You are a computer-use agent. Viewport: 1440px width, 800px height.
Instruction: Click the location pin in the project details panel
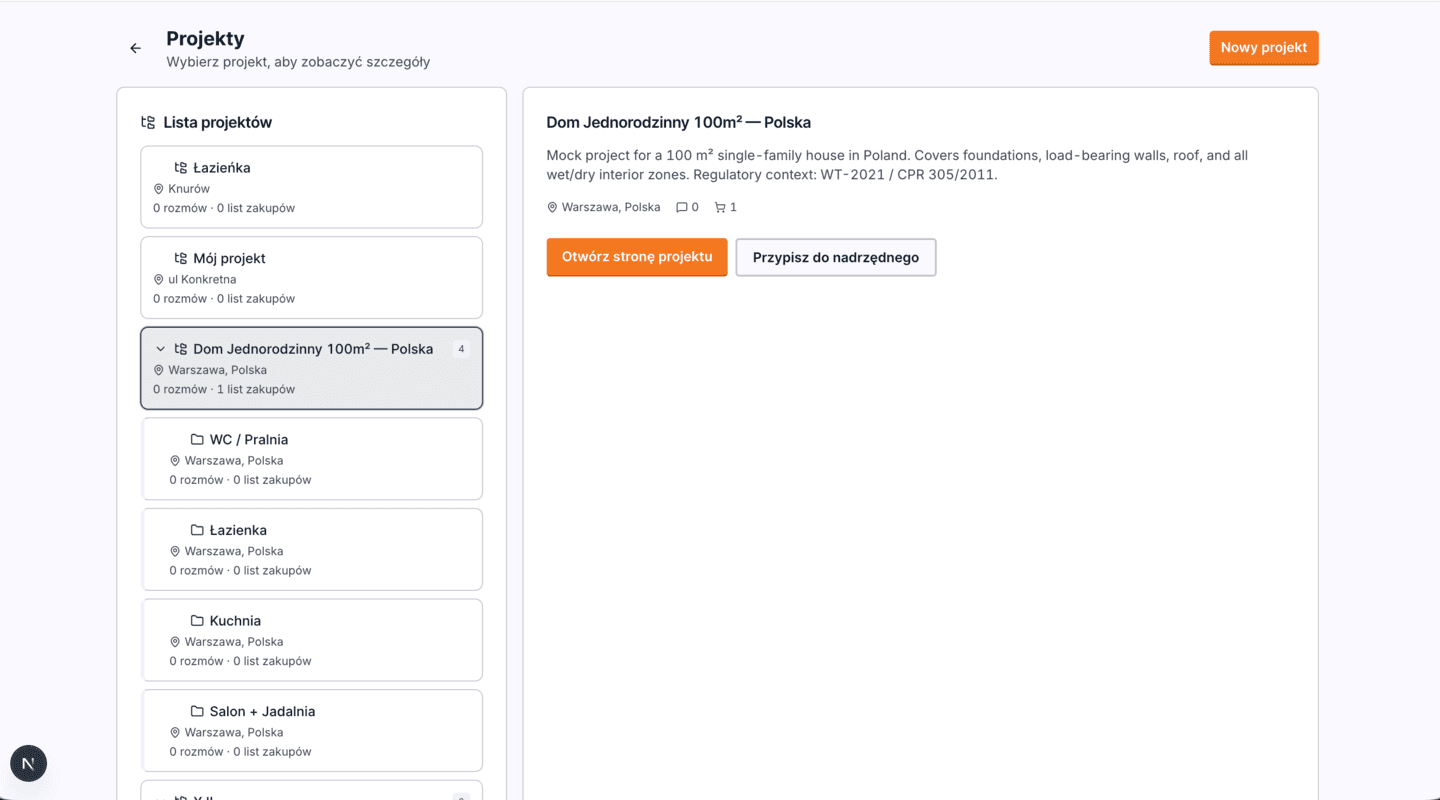[x=552, y=207]
